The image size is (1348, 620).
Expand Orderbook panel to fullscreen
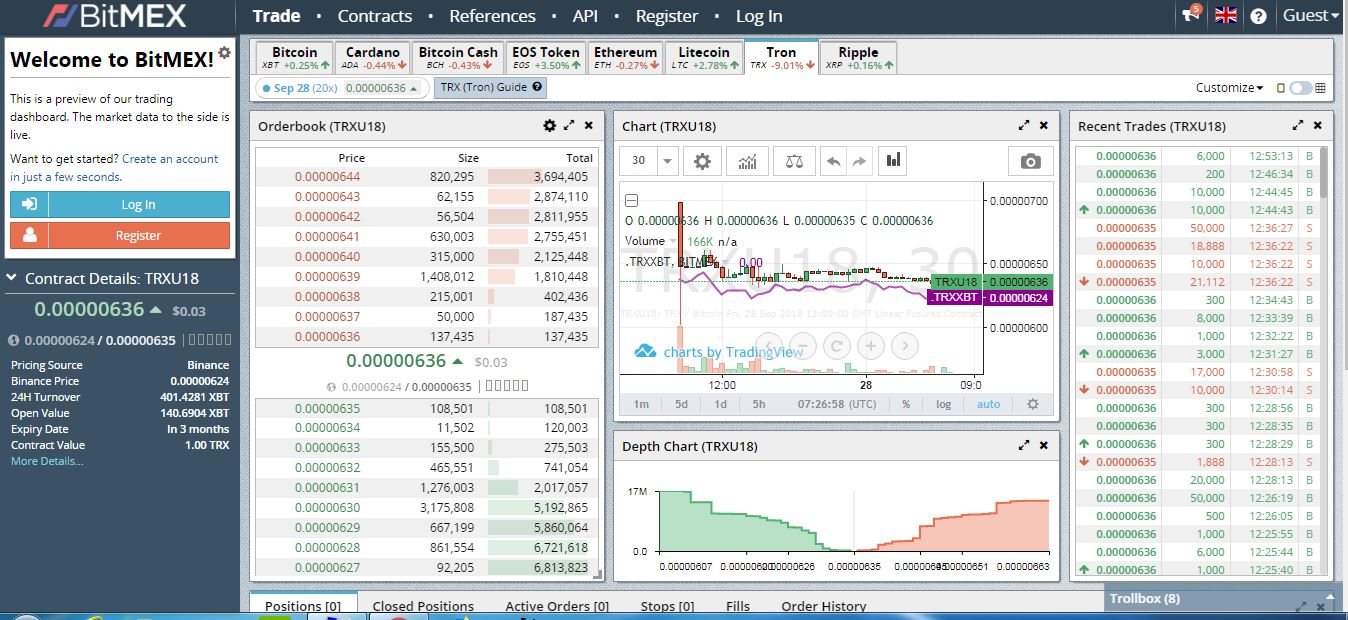point(569,126)
